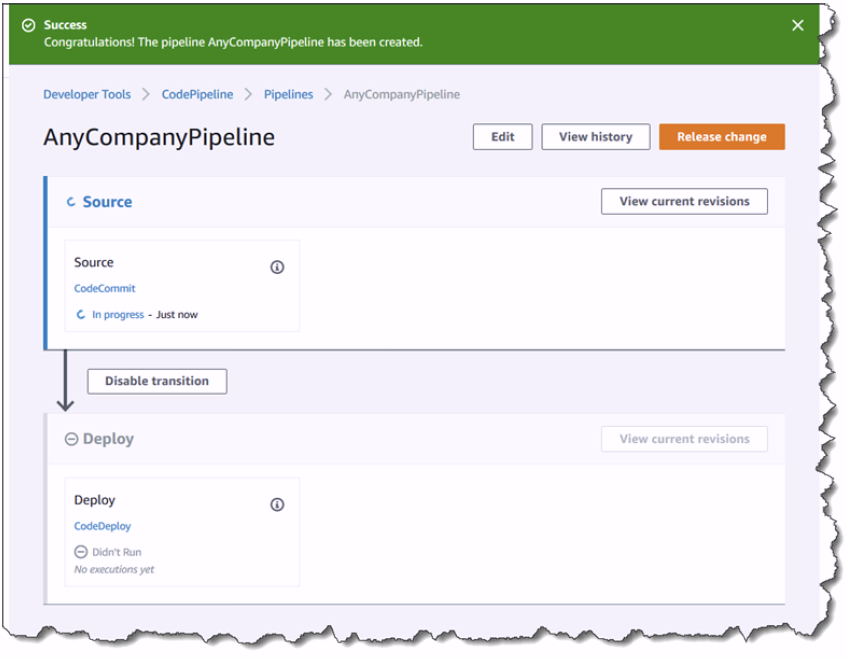The width and height of the screenshot is (846, 659).
Task: Click Disable transition button
Action: (x=157, y=382)
